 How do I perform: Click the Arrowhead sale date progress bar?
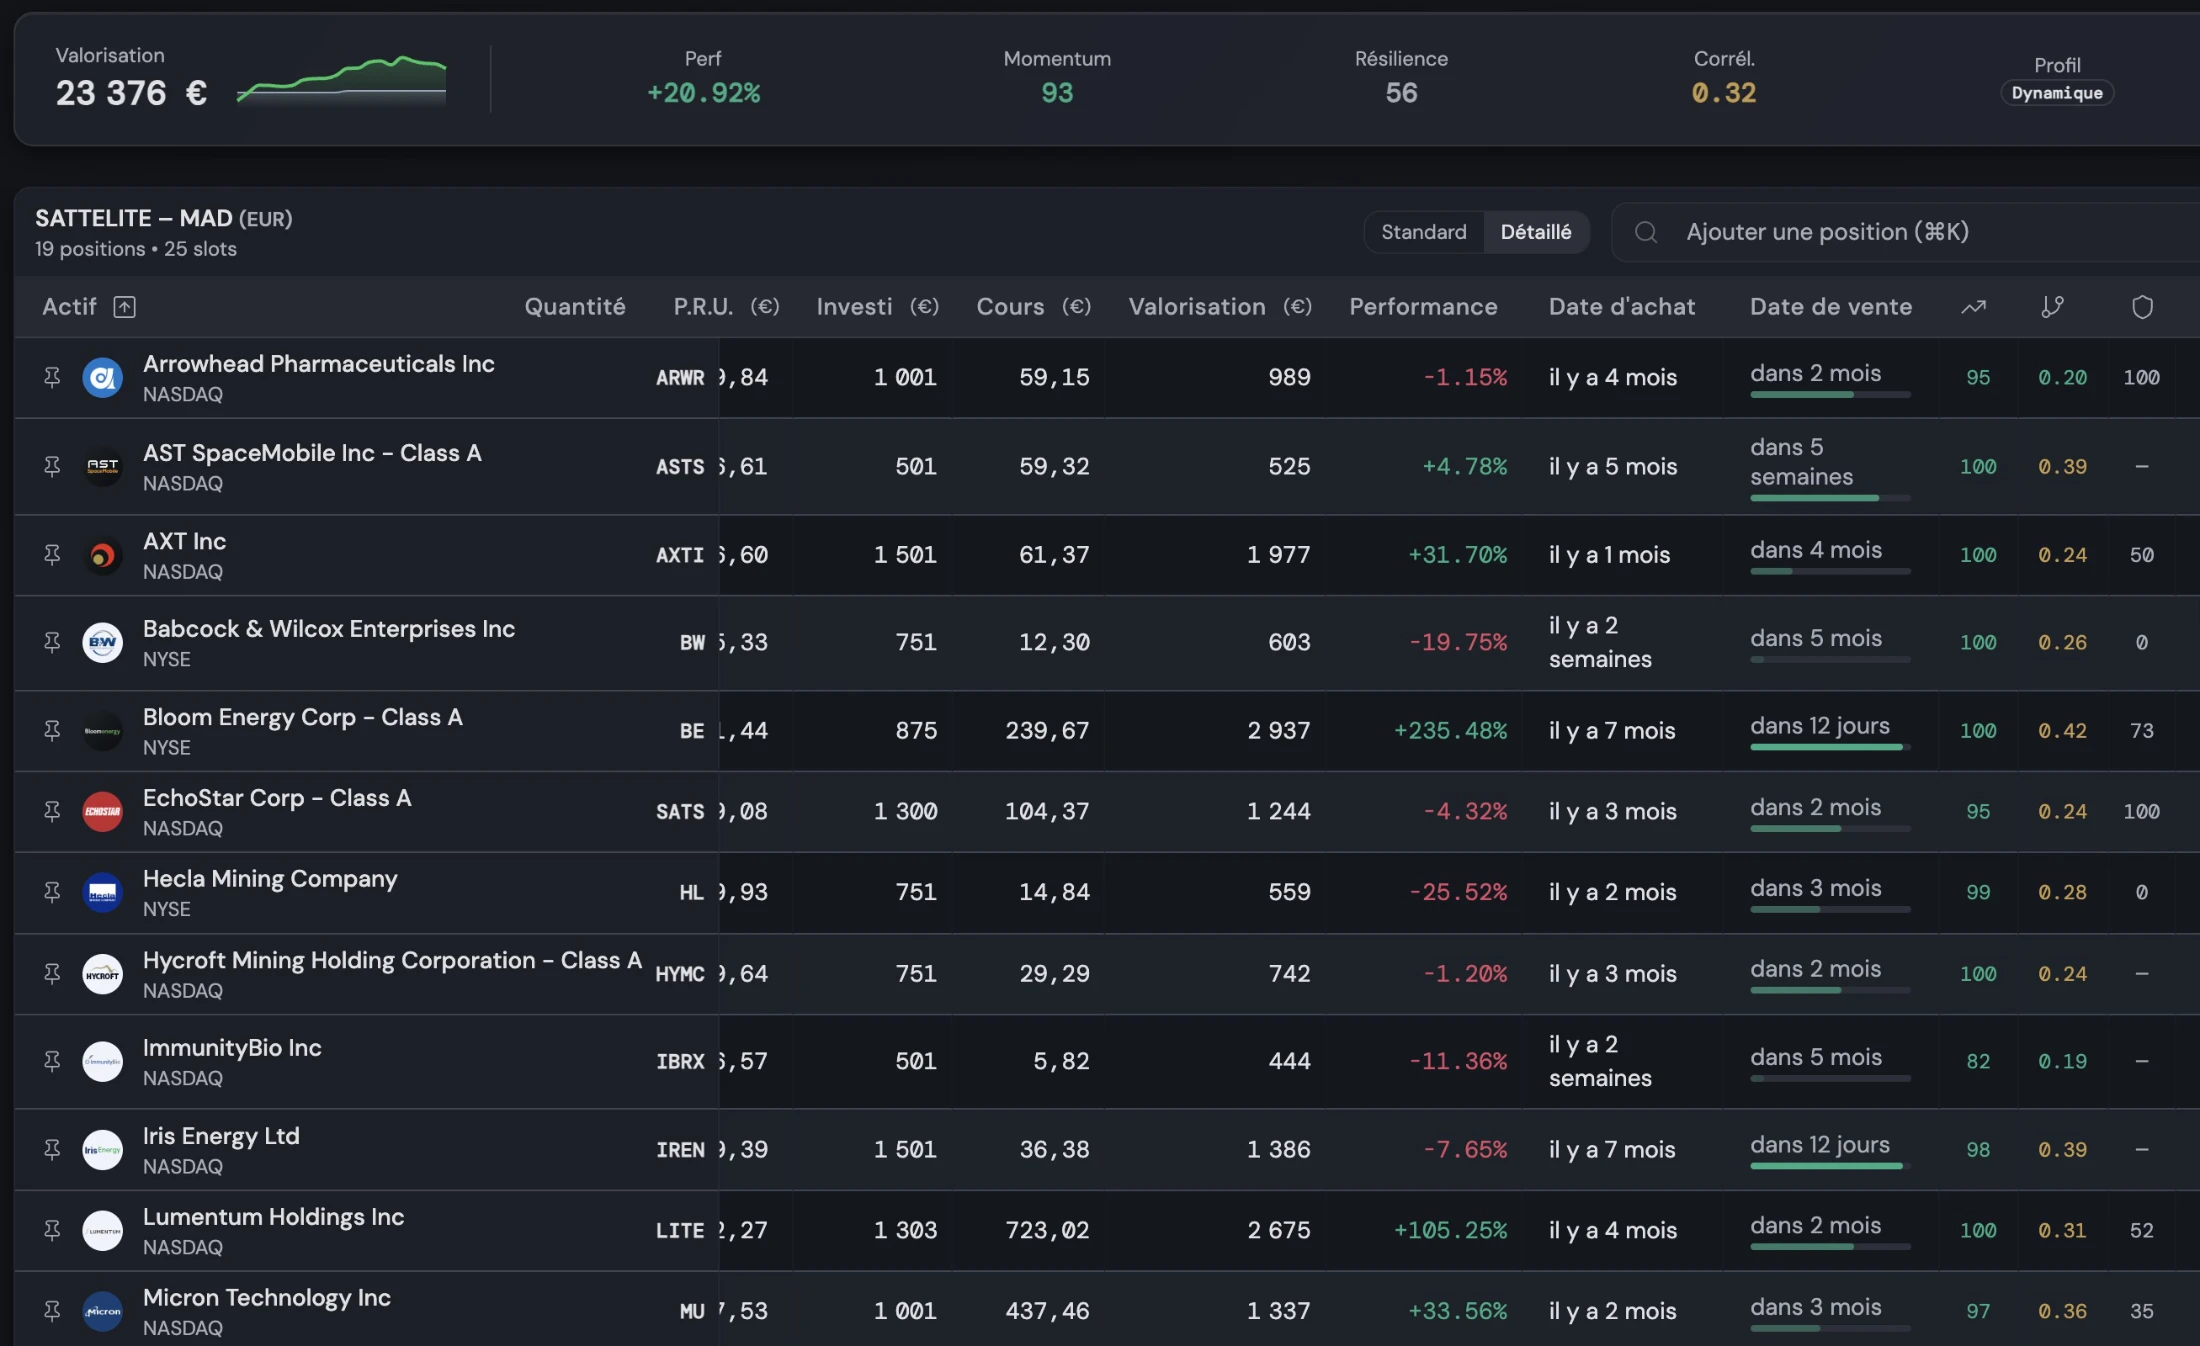pyautogui.click(x=1830, y=394)
